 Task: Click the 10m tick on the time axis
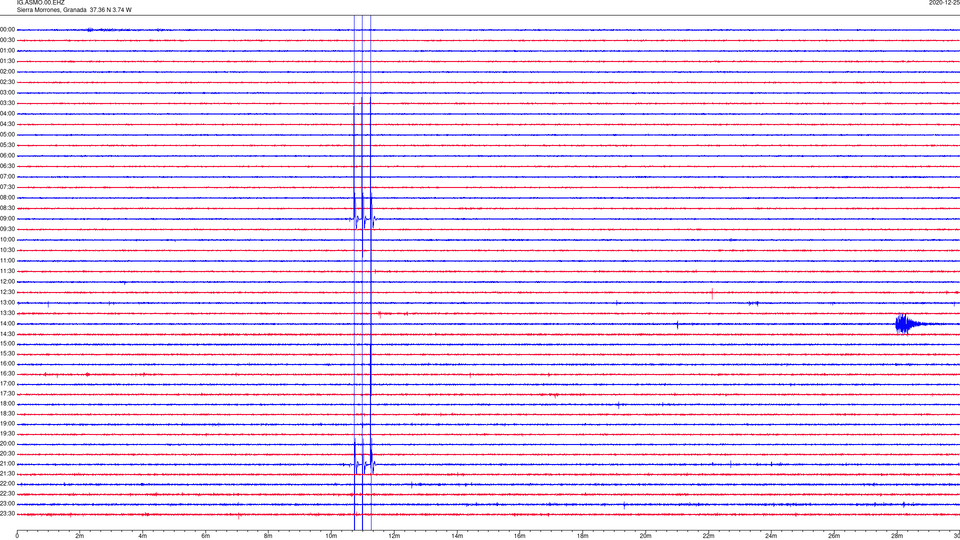click(331, 536)
